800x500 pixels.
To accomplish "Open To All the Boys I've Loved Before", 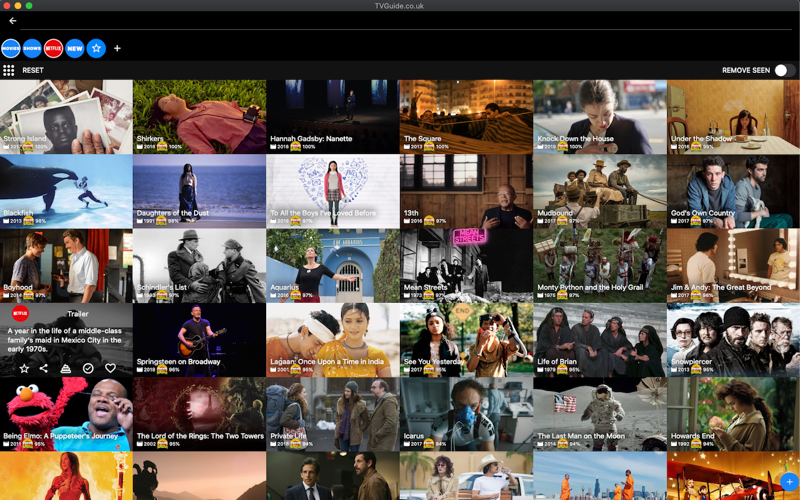I will pyautogui.click(x=333, y=191).
